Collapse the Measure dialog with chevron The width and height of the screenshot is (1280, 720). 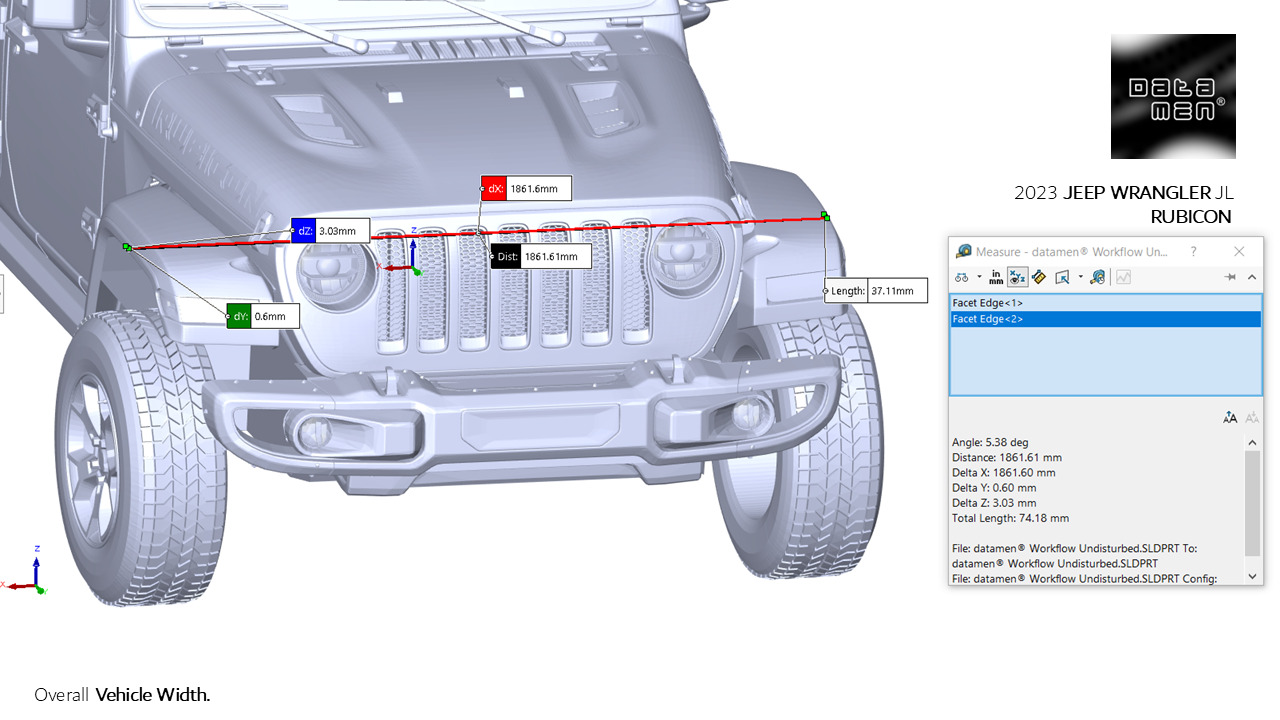1251,277
